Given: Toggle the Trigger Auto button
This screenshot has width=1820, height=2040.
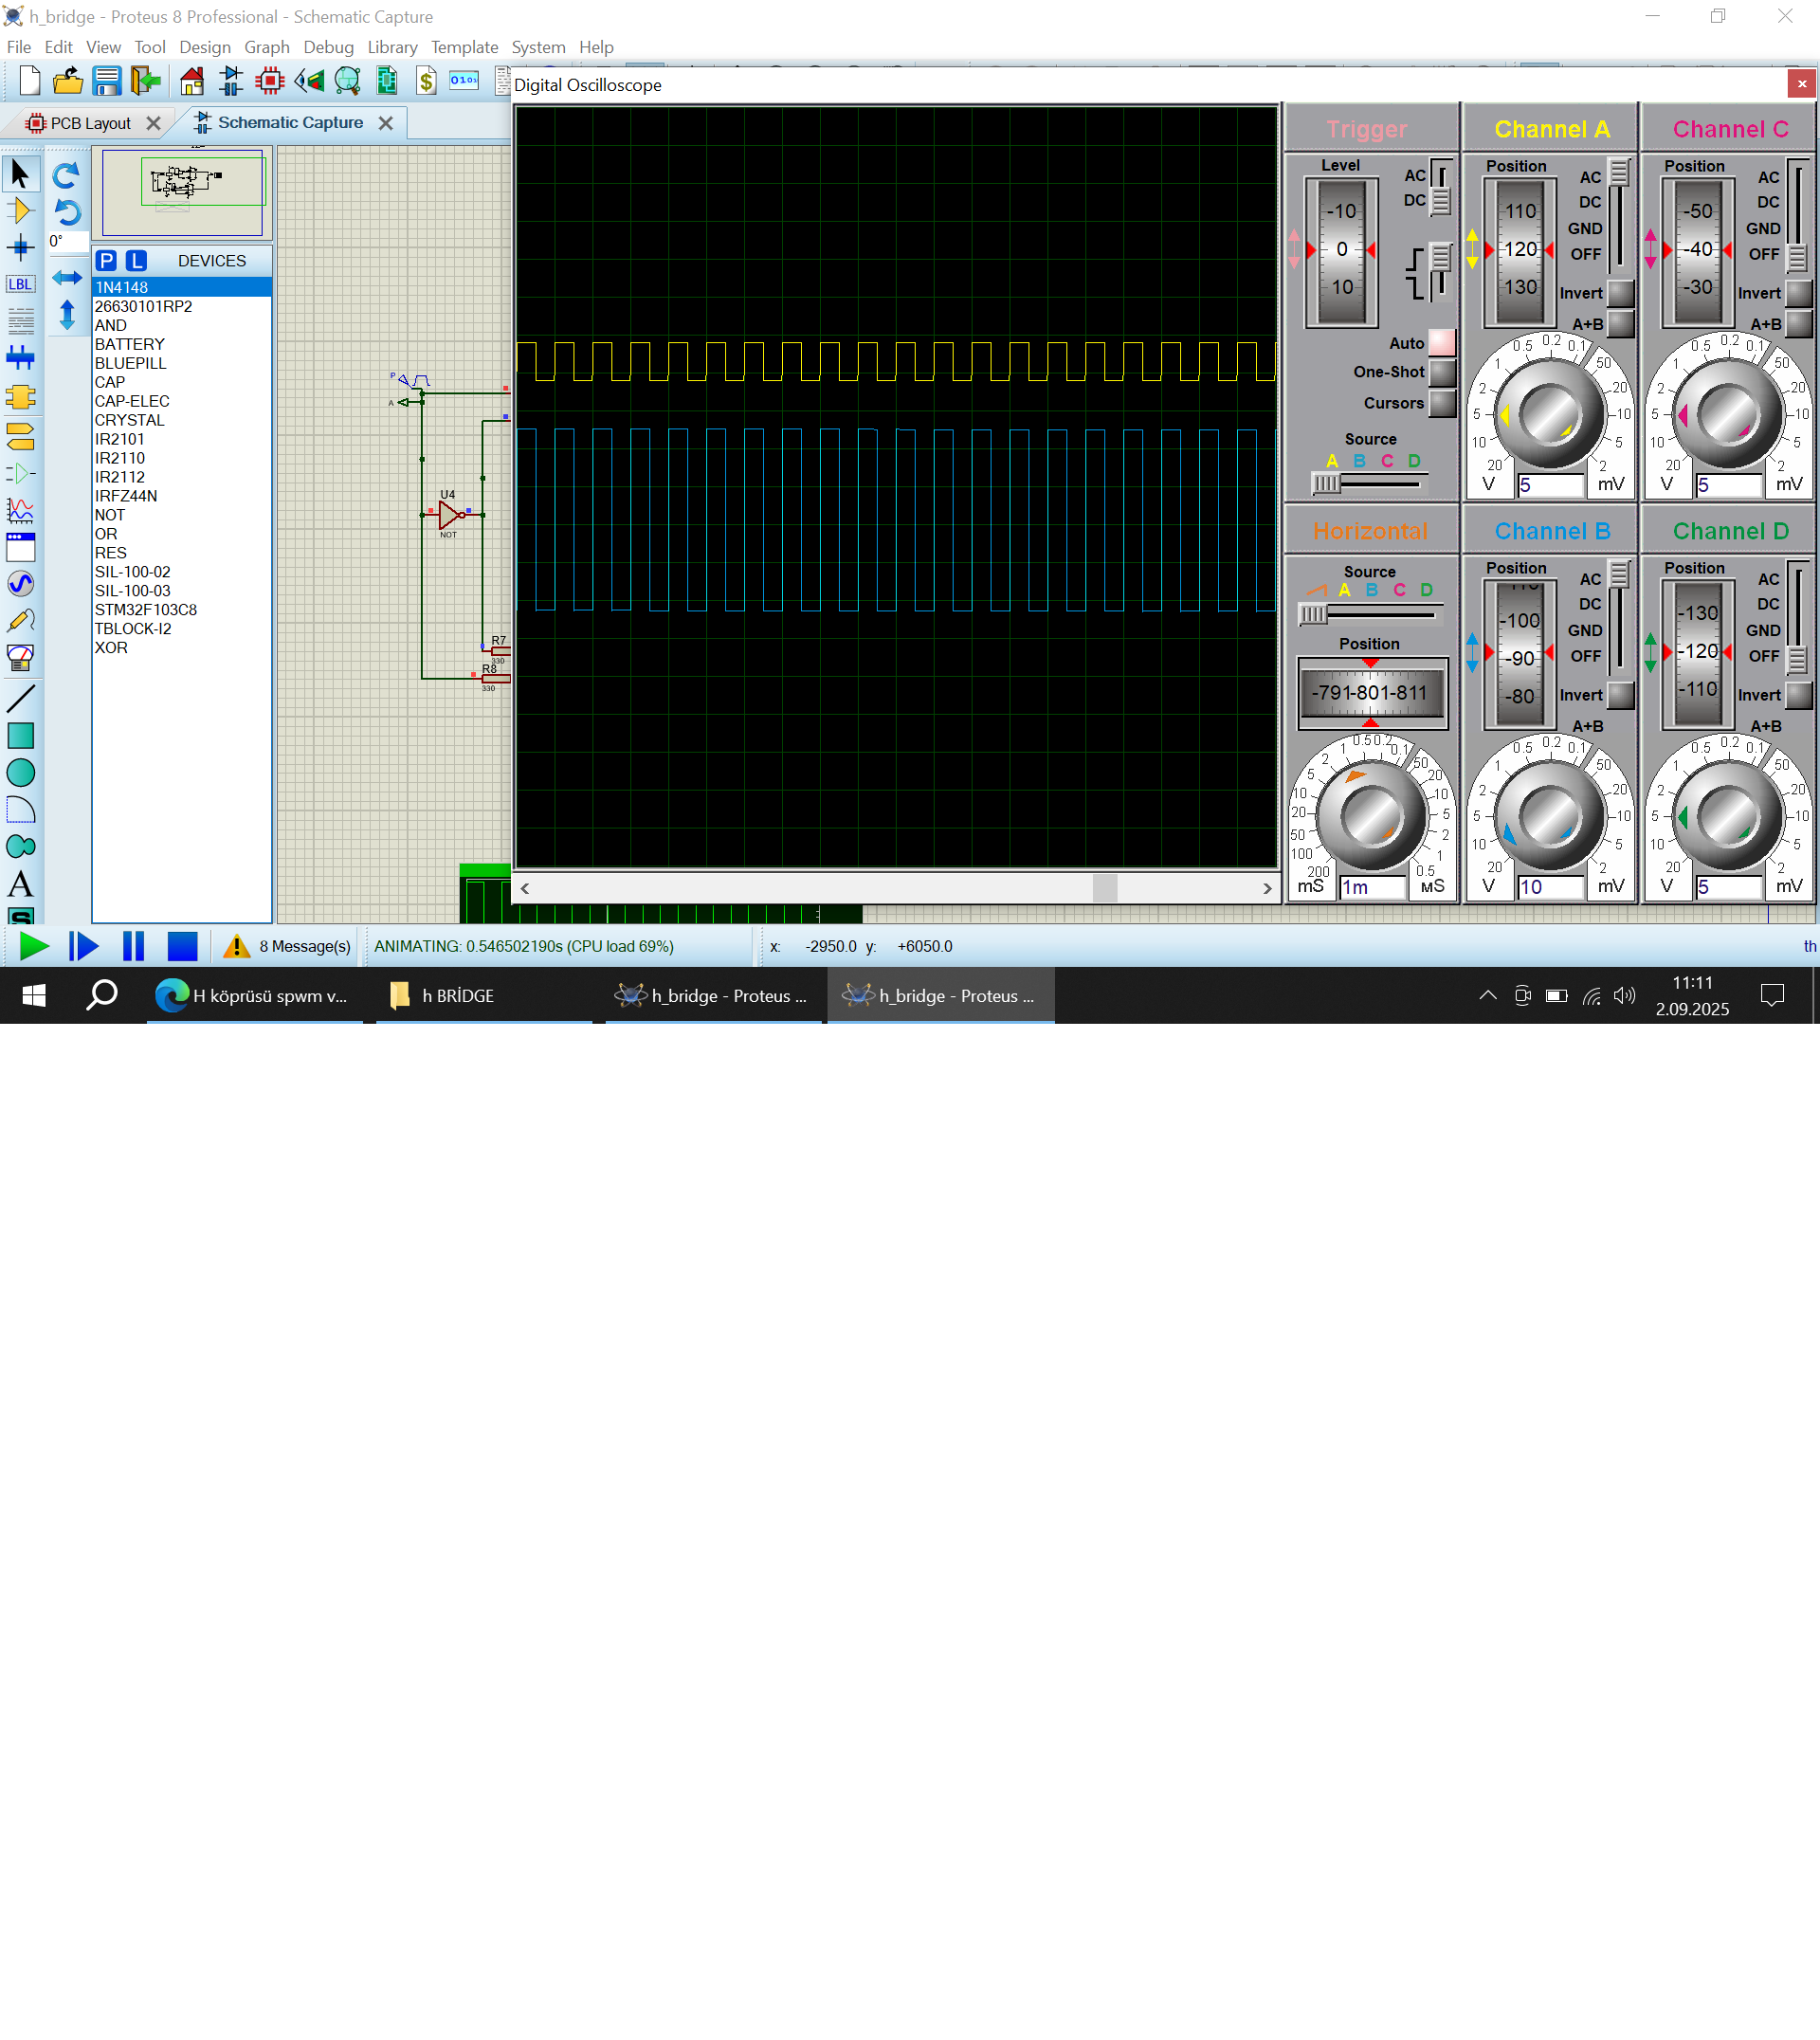Looking at the screenshot, I should 1442,343.
